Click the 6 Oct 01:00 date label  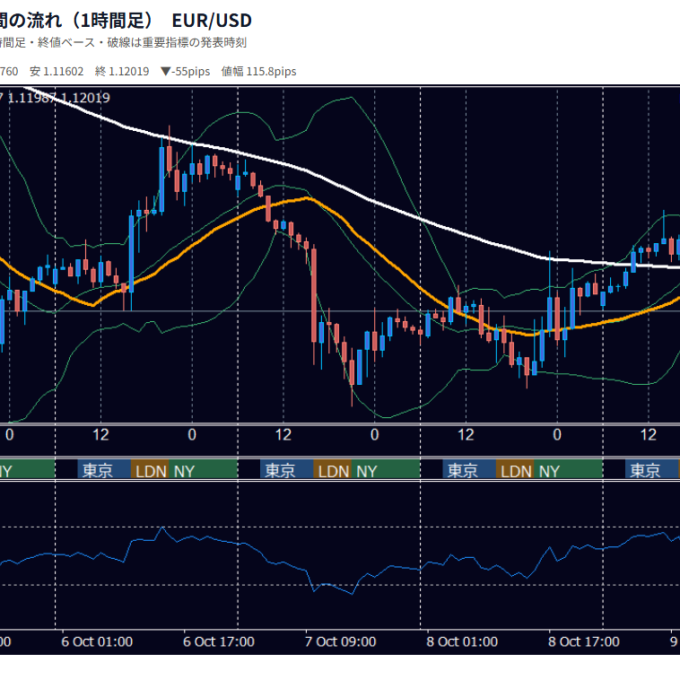point(97,641)
